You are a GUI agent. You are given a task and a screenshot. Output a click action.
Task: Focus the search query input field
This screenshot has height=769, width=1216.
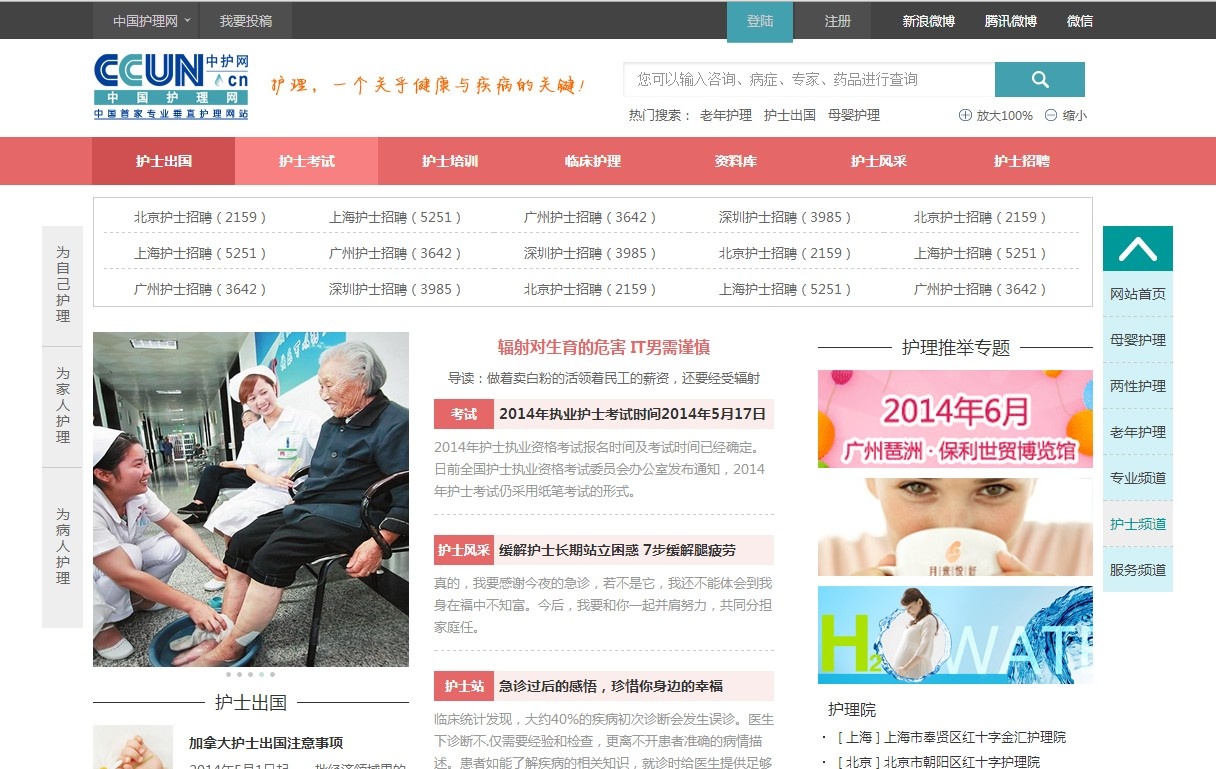808,80
